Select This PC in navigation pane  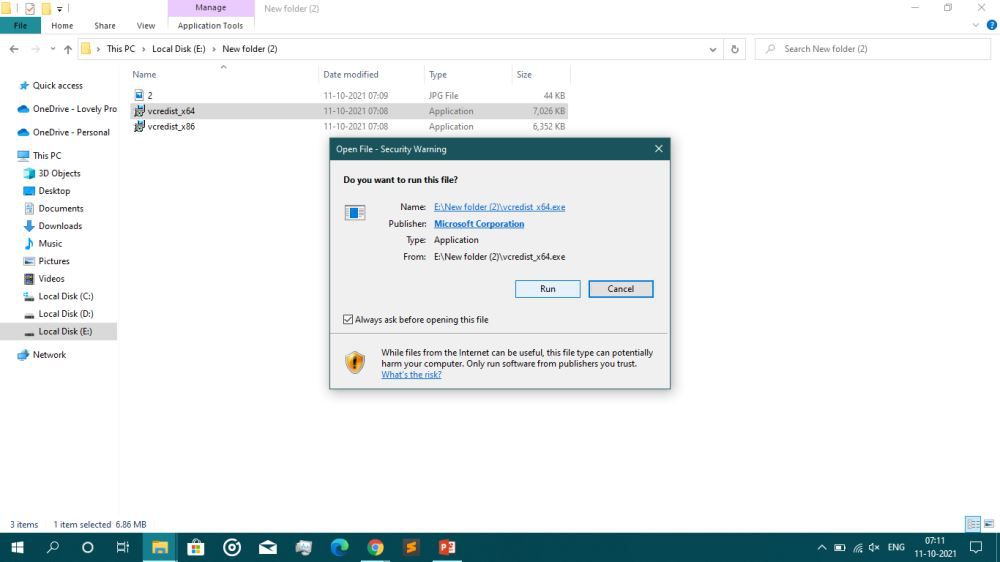click(x=47, y=156)
